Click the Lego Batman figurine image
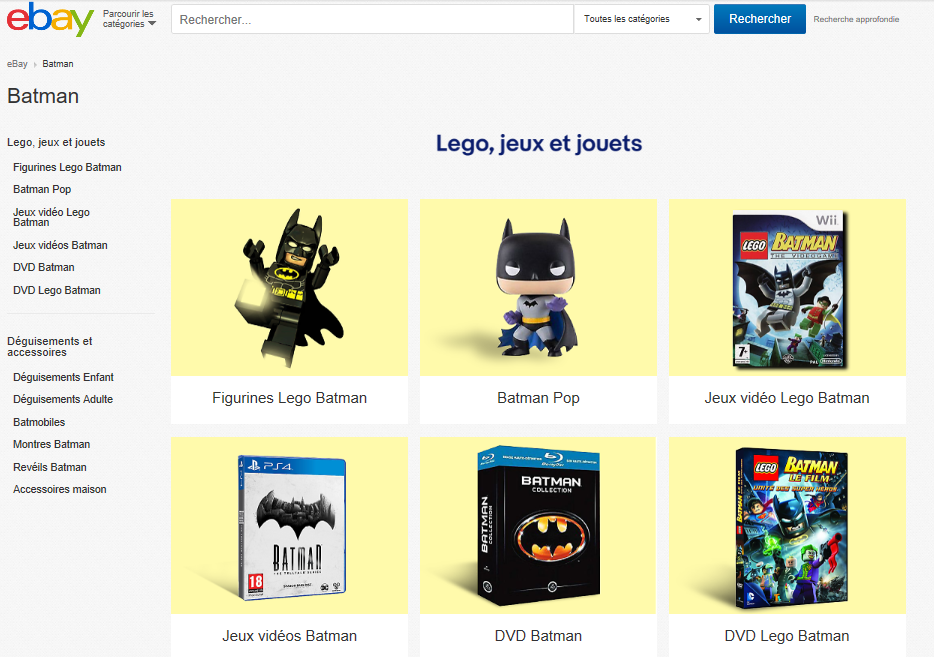 [289, 288]
